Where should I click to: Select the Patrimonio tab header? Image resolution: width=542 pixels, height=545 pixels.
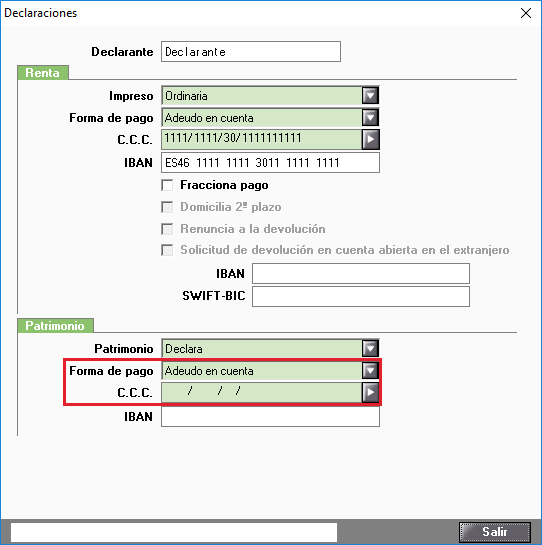coord(55,326)
